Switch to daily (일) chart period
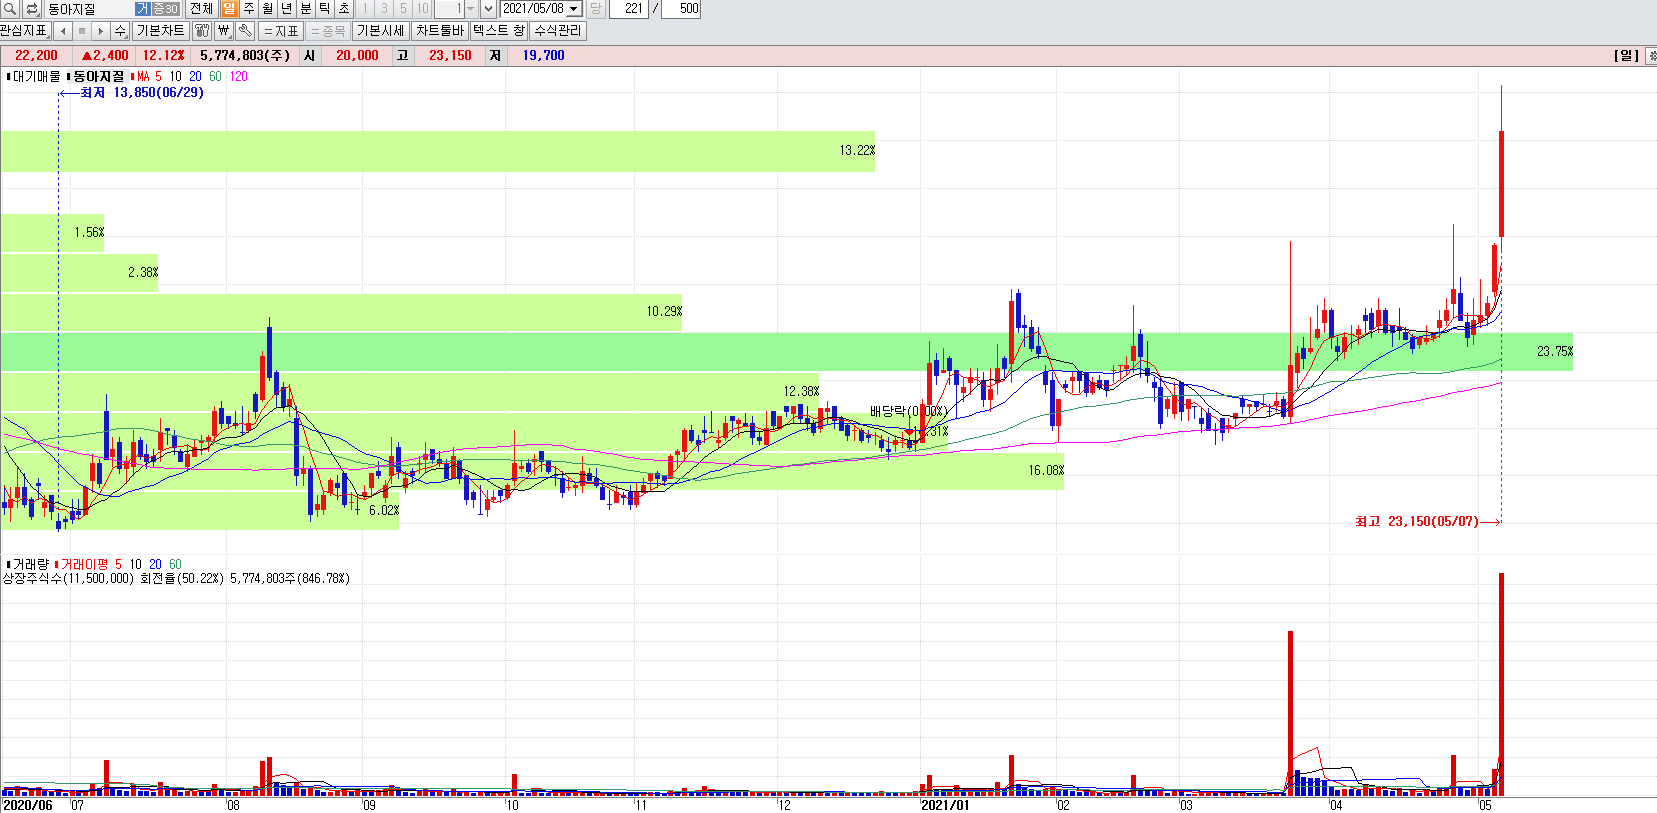Viewport: 1657px width, 813px height. click(229, 9)
